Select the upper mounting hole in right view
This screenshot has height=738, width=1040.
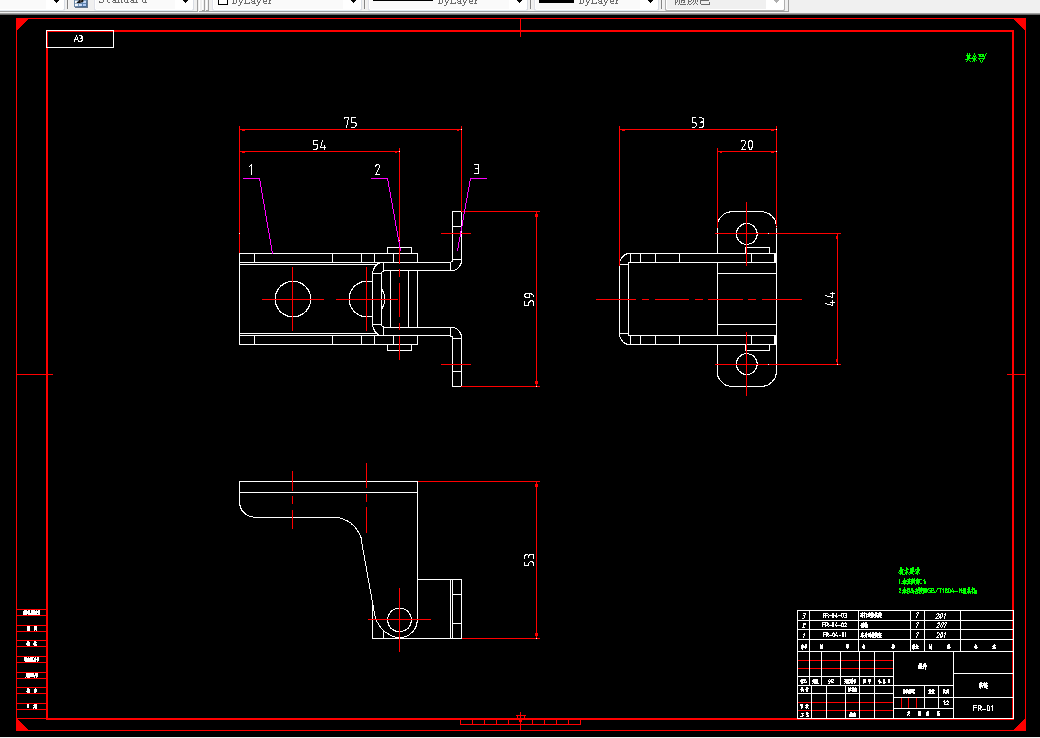point(747,234)
